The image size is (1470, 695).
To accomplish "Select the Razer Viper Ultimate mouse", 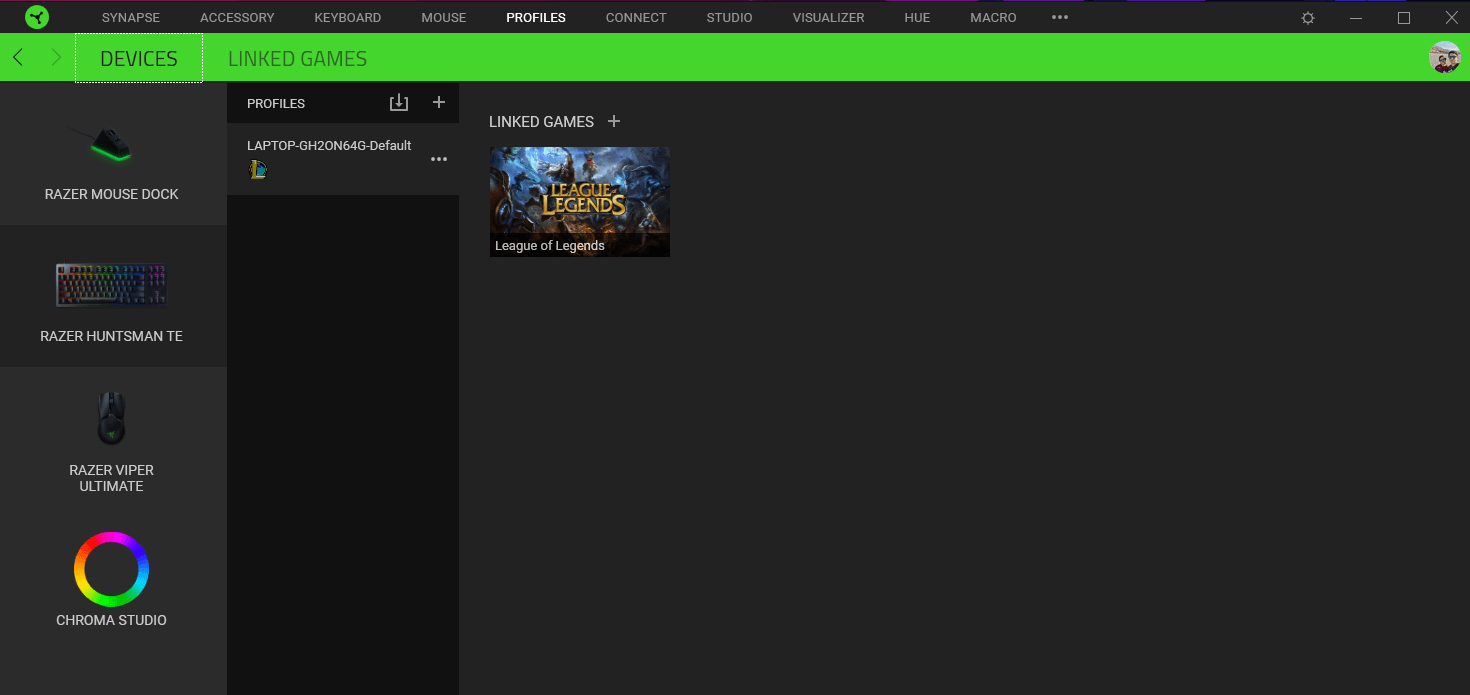I will click(112, 440).
